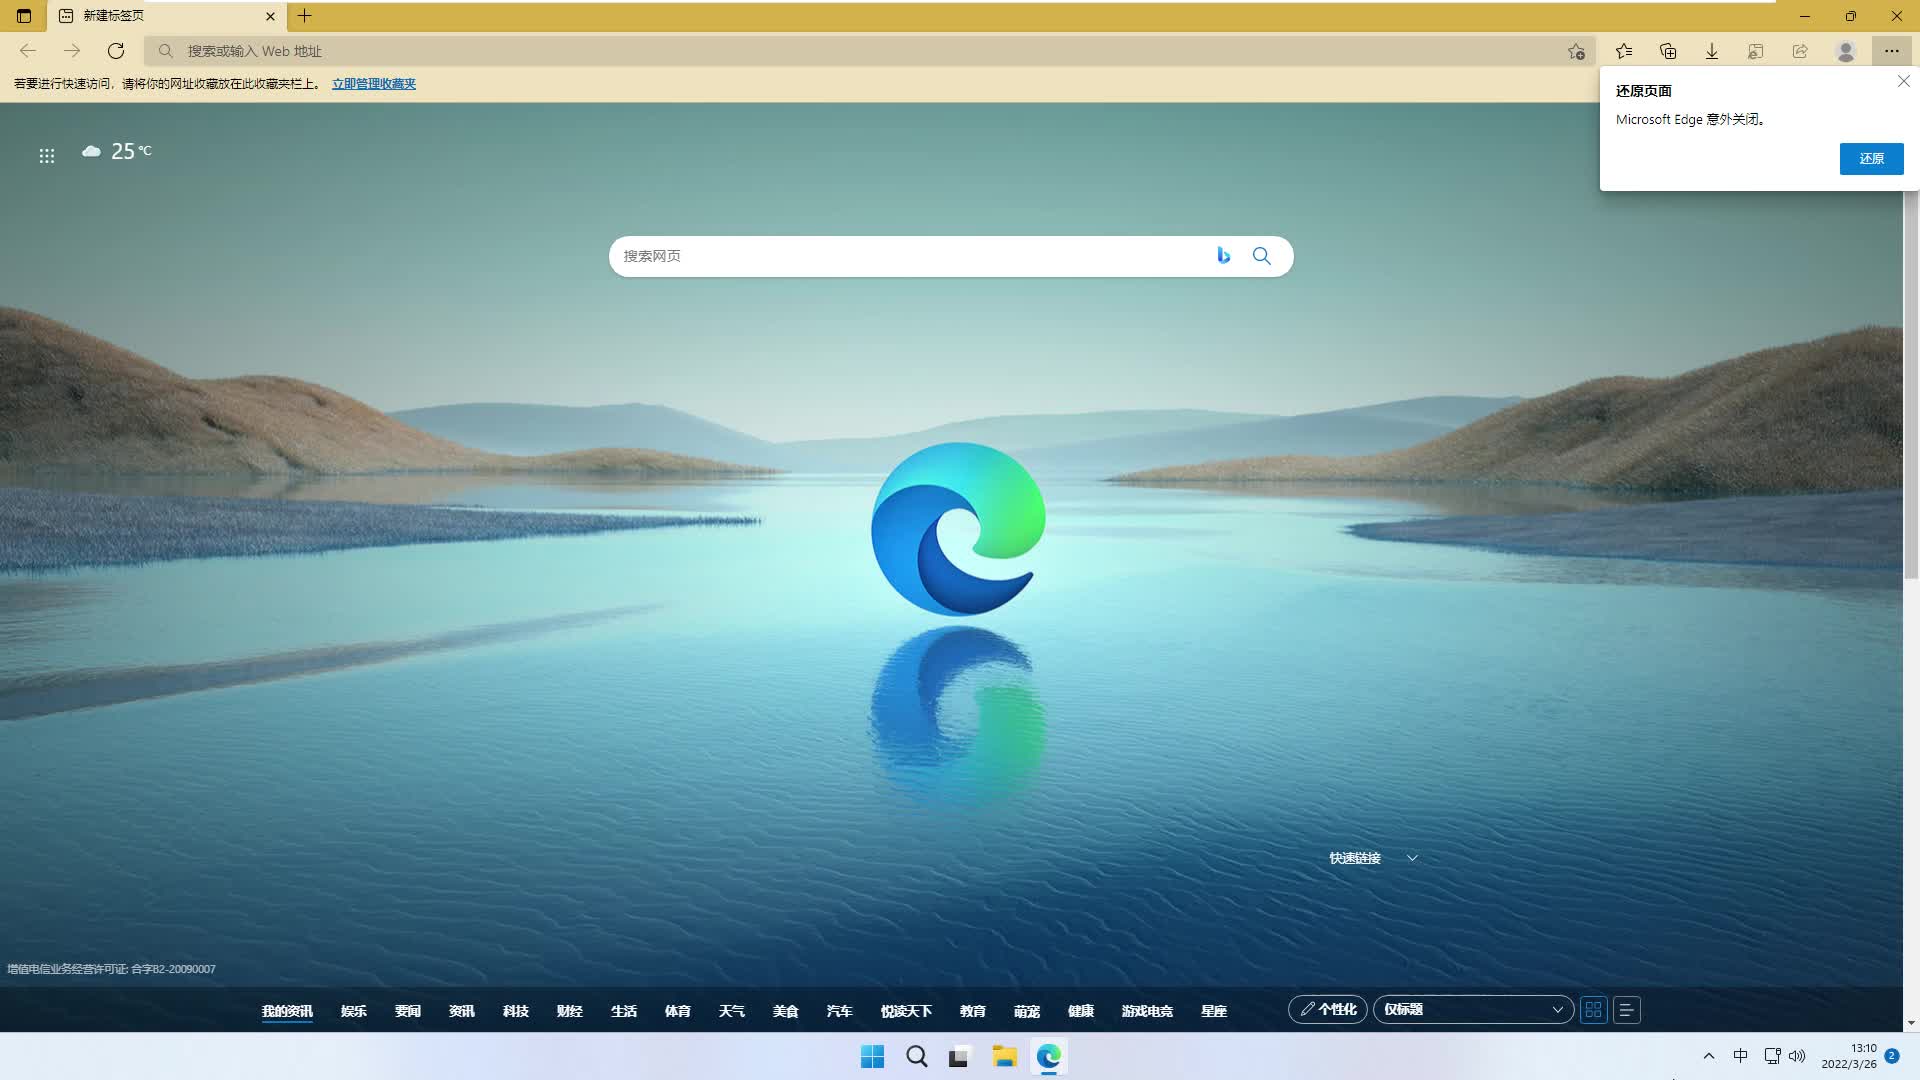The width and height of the screenshot is (1920, 1080).
Task: Select the 娱乐 feed tab
Action: 354,1011
